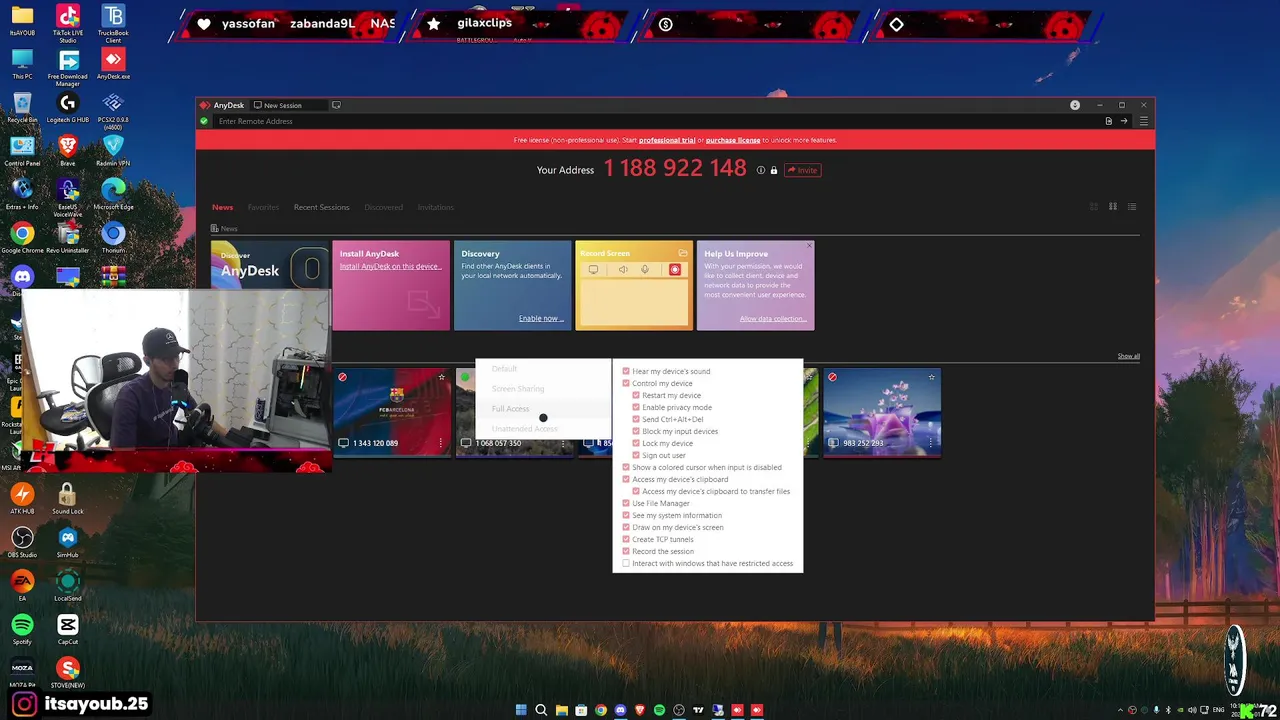The height and width of the screenshot is (720, 1280).
Task: Switch to the Recent Sessions tab
Action: coord(321,207)
